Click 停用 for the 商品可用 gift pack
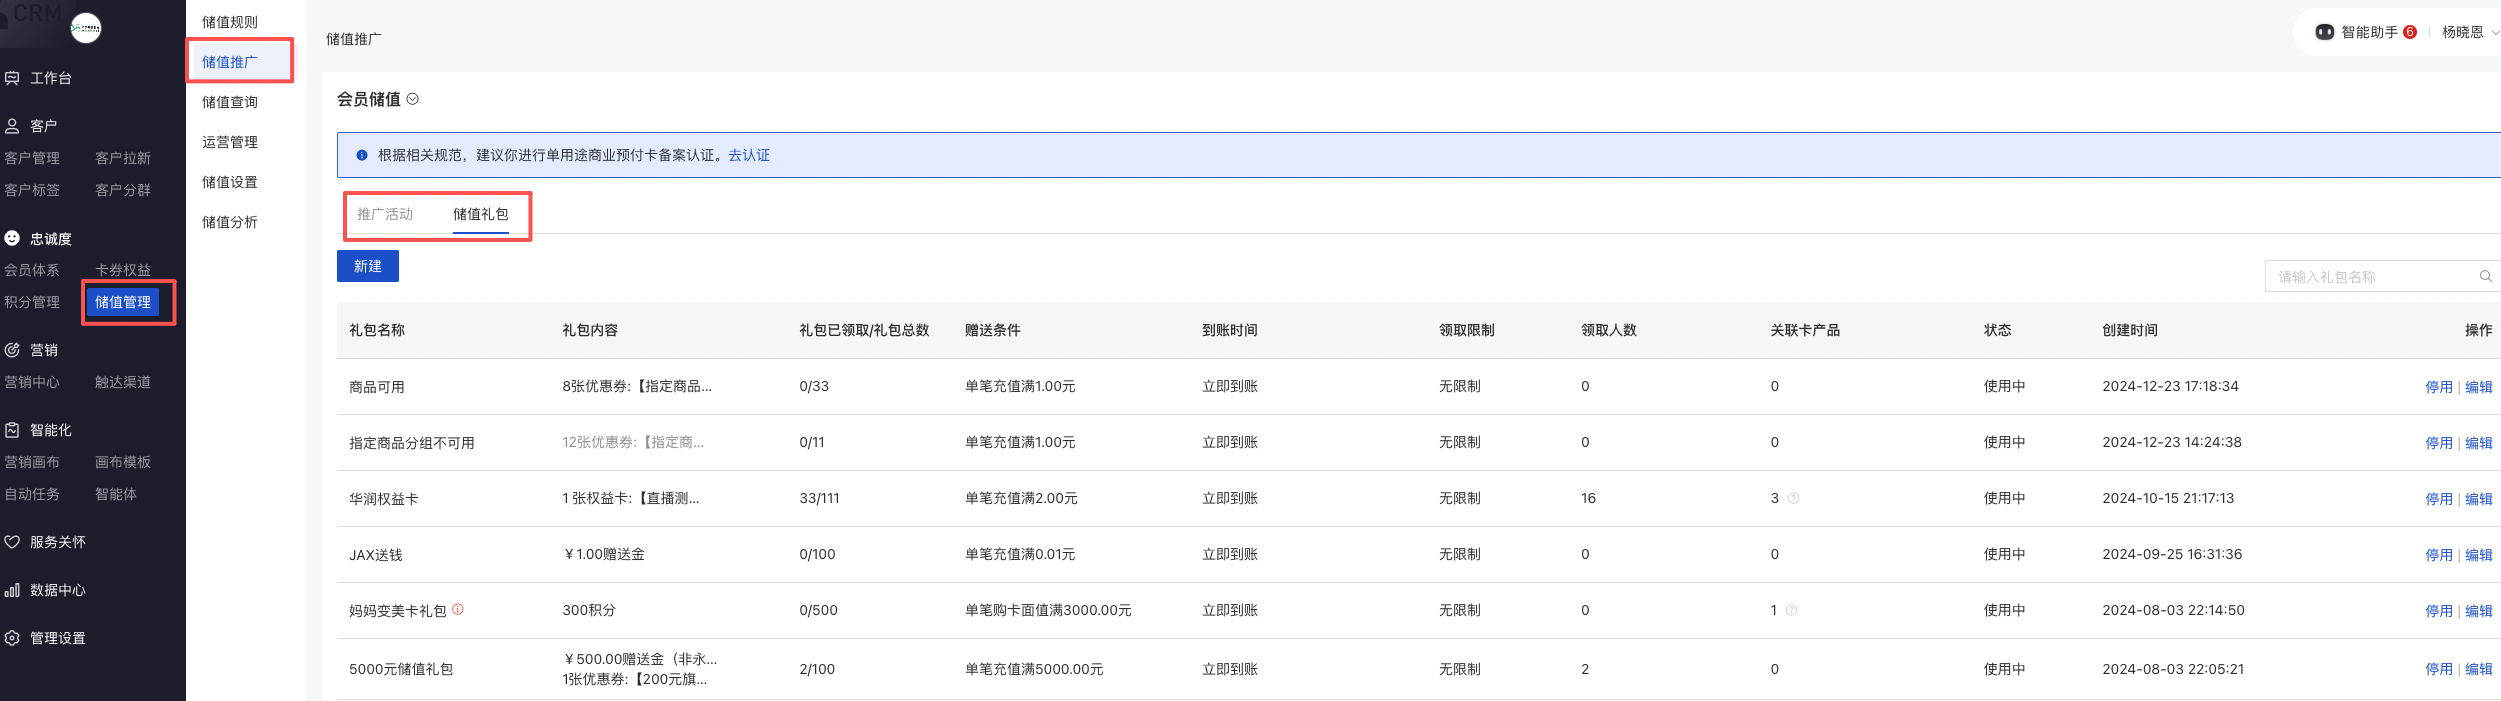 tap(2438, 387)
